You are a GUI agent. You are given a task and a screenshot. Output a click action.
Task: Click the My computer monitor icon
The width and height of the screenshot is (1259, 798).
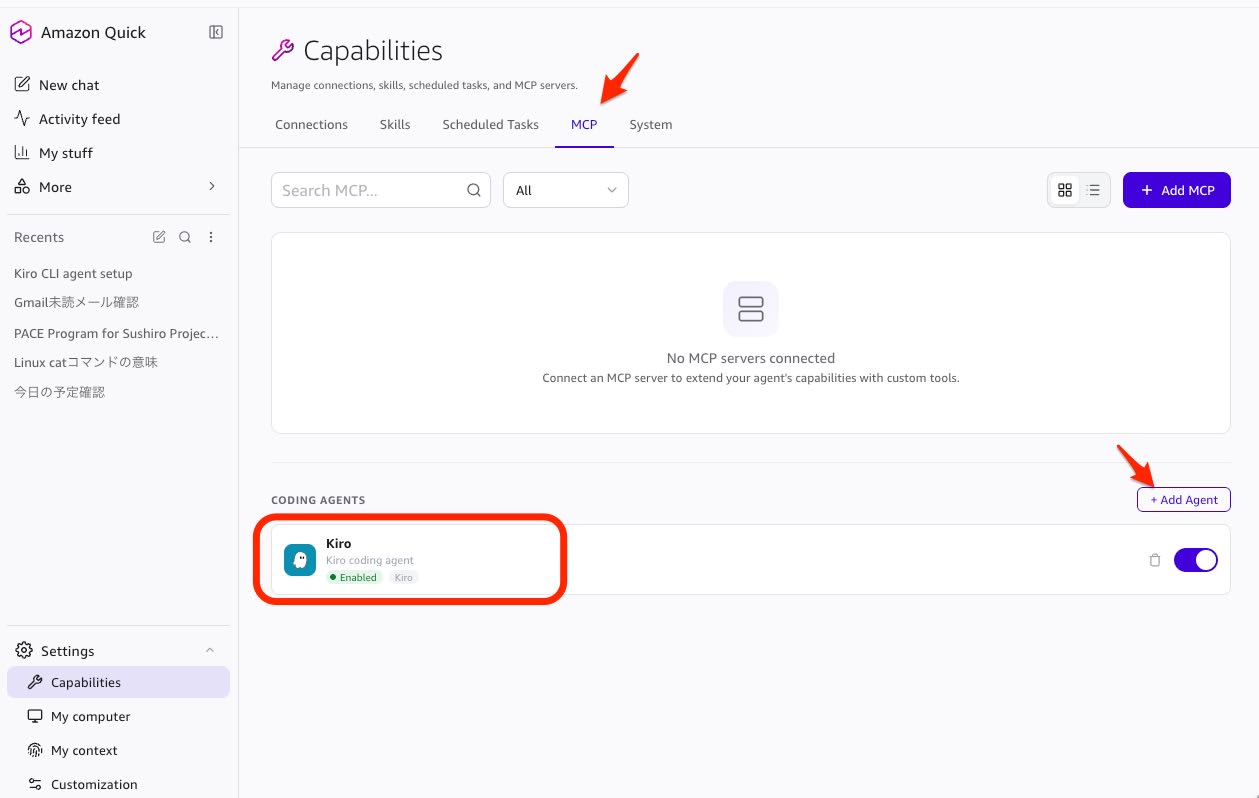(x=35, y=716)
